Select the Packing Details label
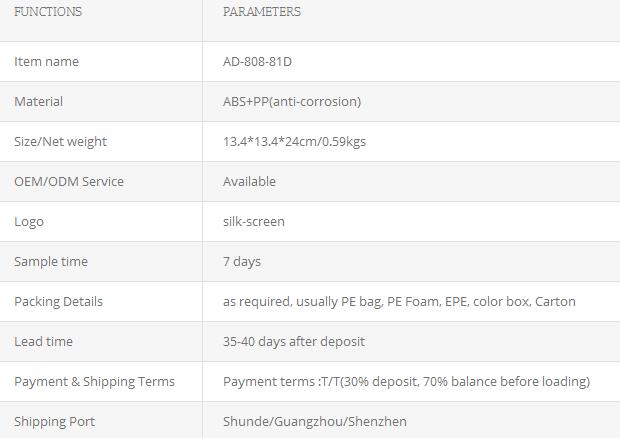This screenshot has height=438, width=620. coord(59,302)
